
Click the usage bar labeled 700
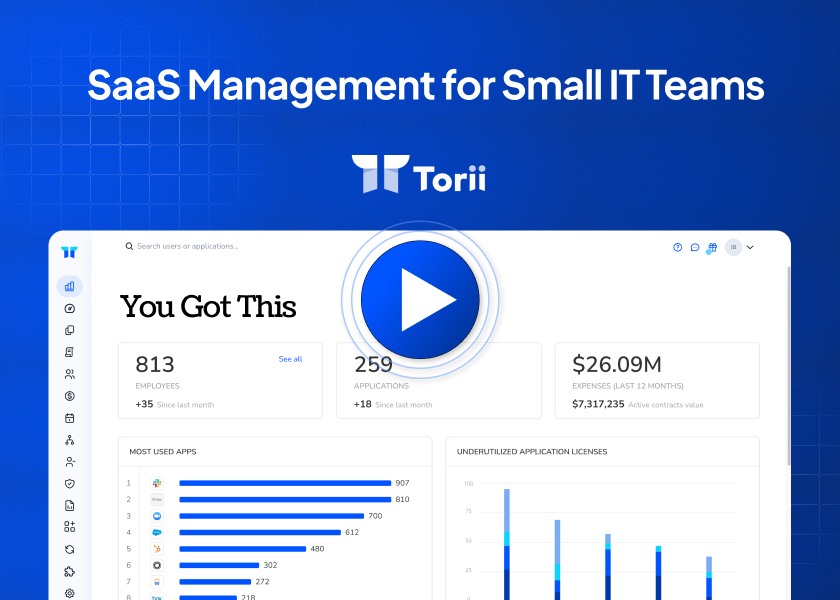pos(272,516)
